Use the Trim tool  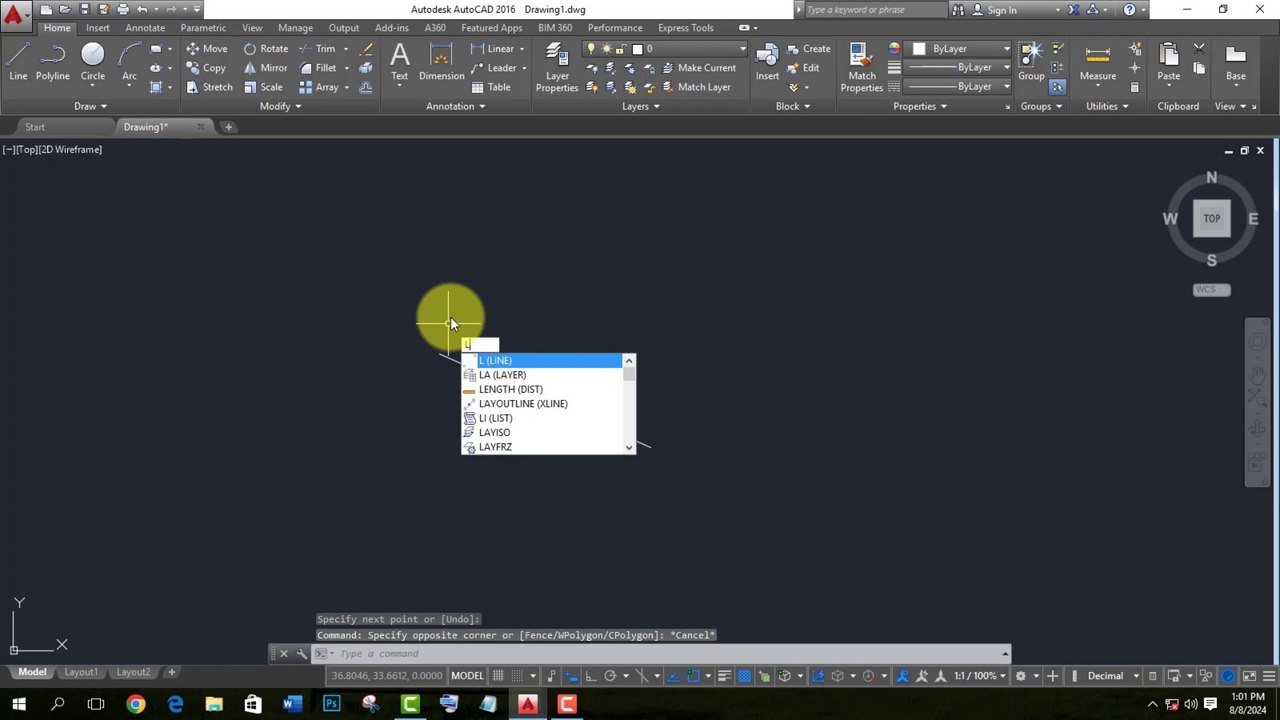click(x=317, y=49)
